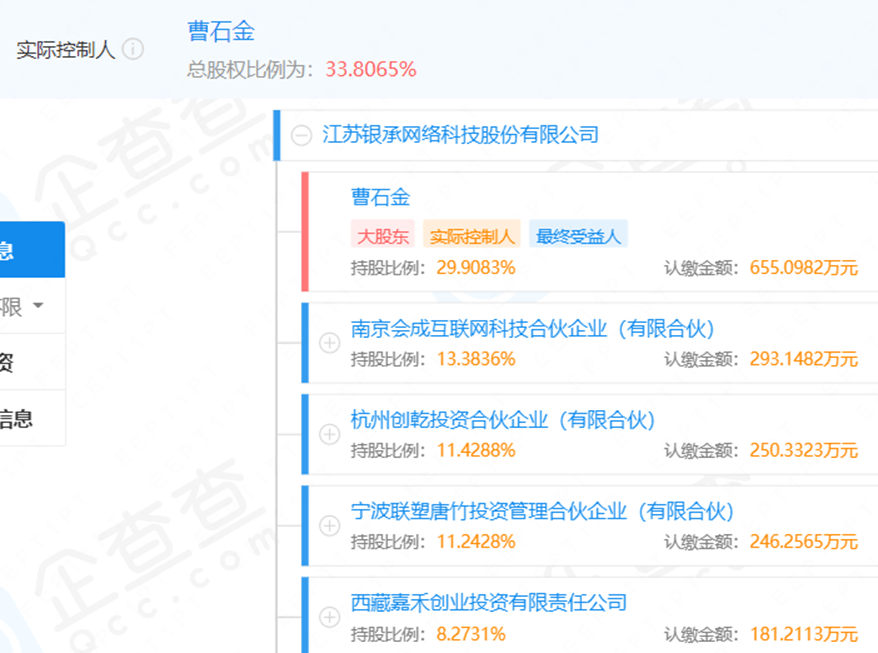The image size is (878, 653).
Task: Click the info icon beside 实际控制人 label
Action: pyautogui.click(x=133, y=50)
